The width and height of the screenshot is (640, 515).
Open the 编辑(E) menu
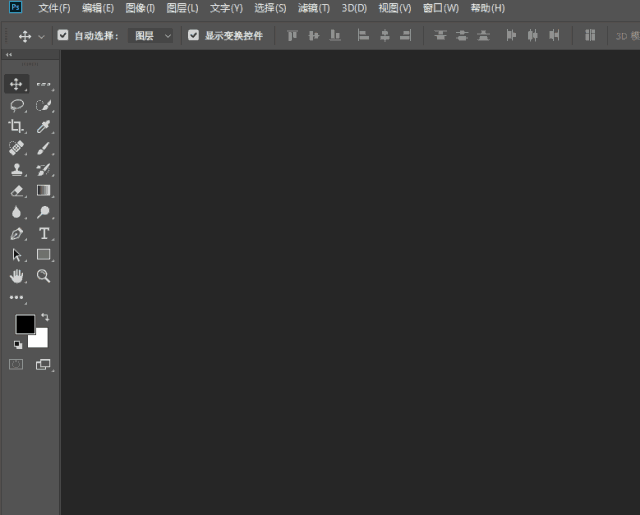(x=98, y=8)
